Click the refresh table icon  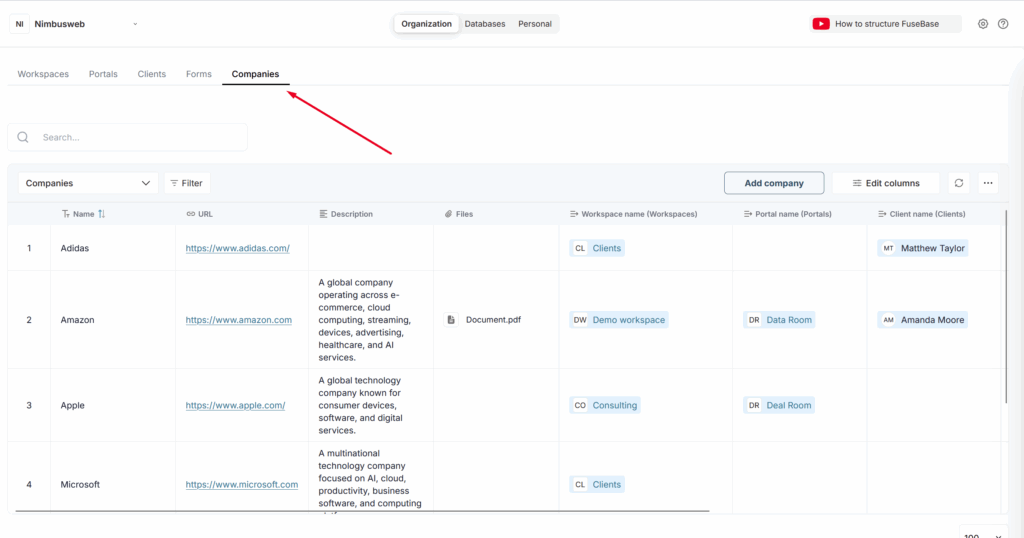(959, 183)
